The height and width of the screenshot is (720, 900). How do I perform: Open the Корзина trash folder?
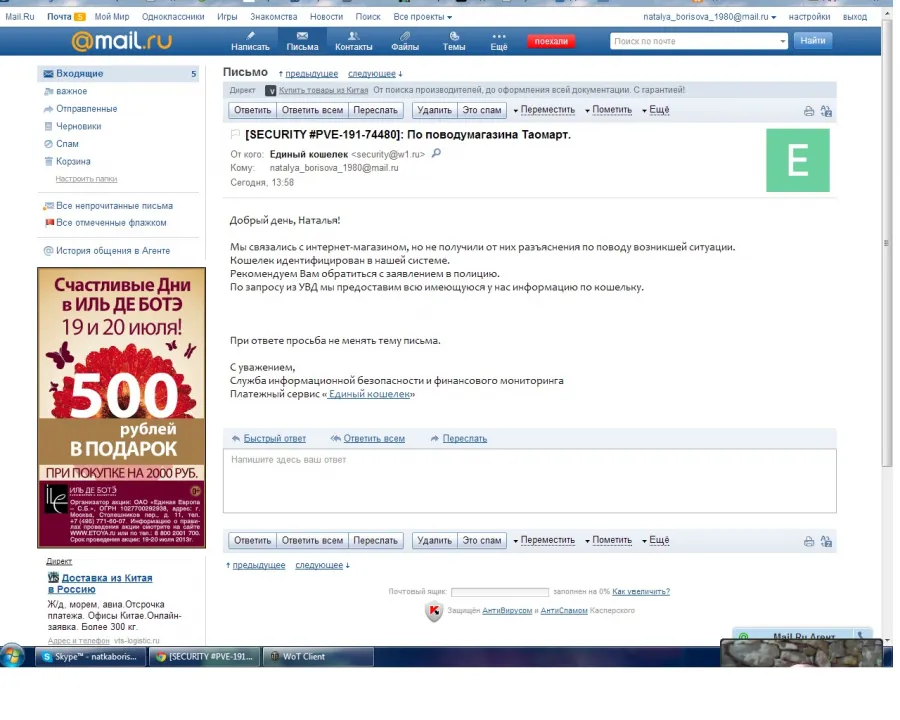(73, 161)
